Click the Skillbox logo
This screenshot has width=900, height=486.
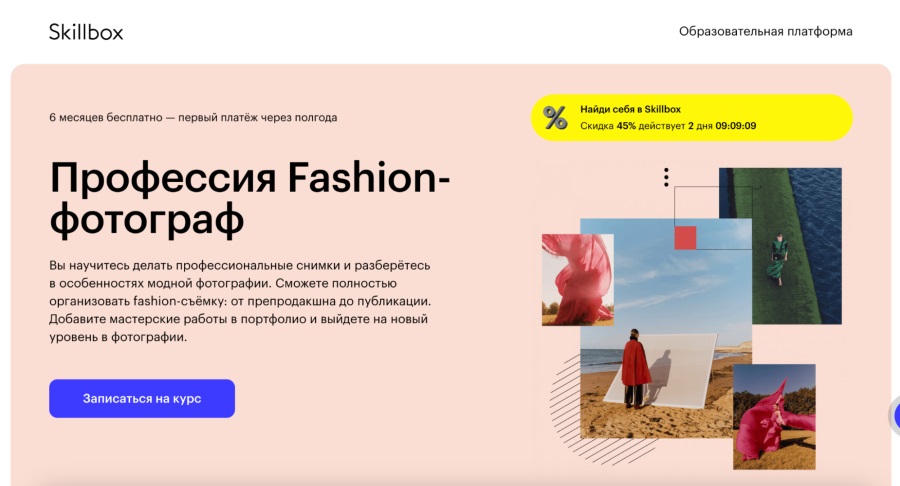(86, 32)
